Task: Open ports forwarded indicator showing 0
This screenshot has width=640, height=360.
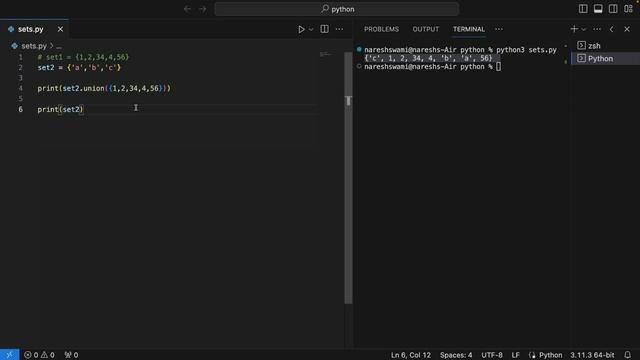Action: (x=71, y=355)
